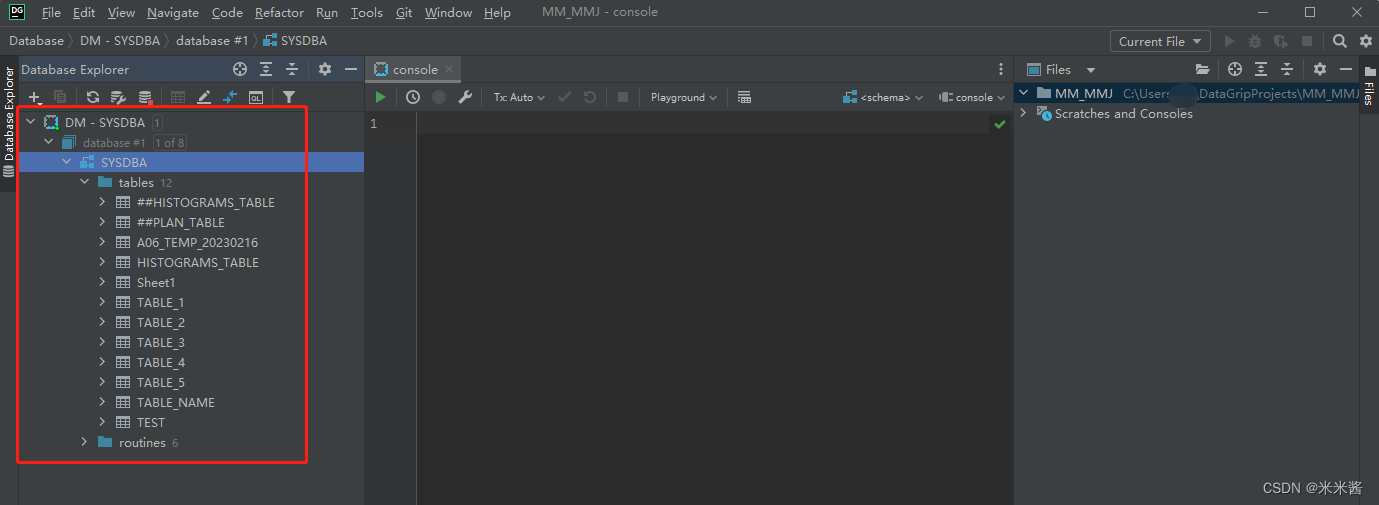Click the Refresh icon in Database Explorer toolbar

93,97
